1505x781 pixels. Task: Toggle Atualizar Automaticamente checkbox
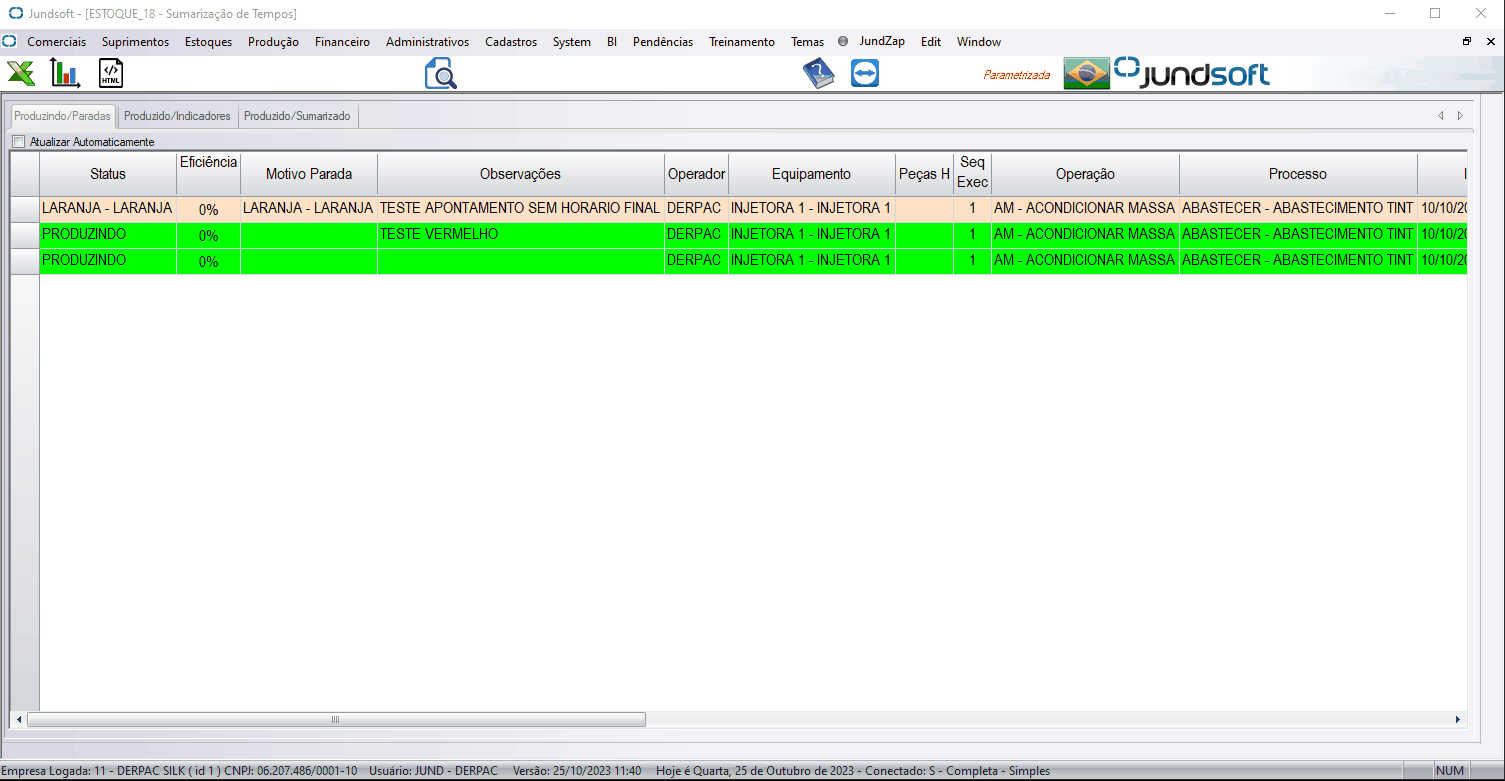pyautogui.click(x=18, y=142)
